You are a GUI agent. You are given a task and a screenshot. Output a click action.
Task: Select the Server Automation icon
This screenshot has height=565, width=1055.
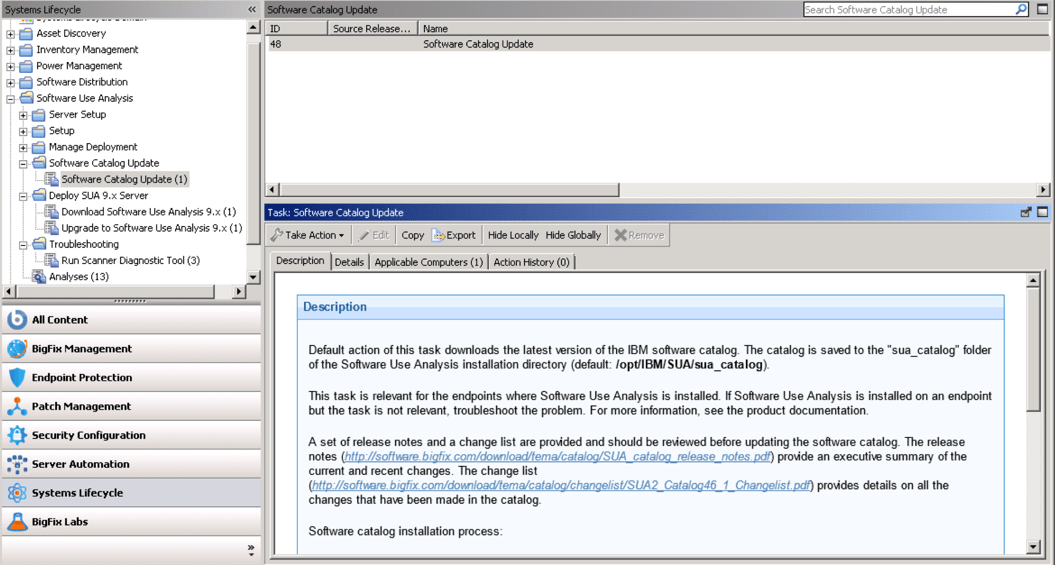tap(16, 465)
